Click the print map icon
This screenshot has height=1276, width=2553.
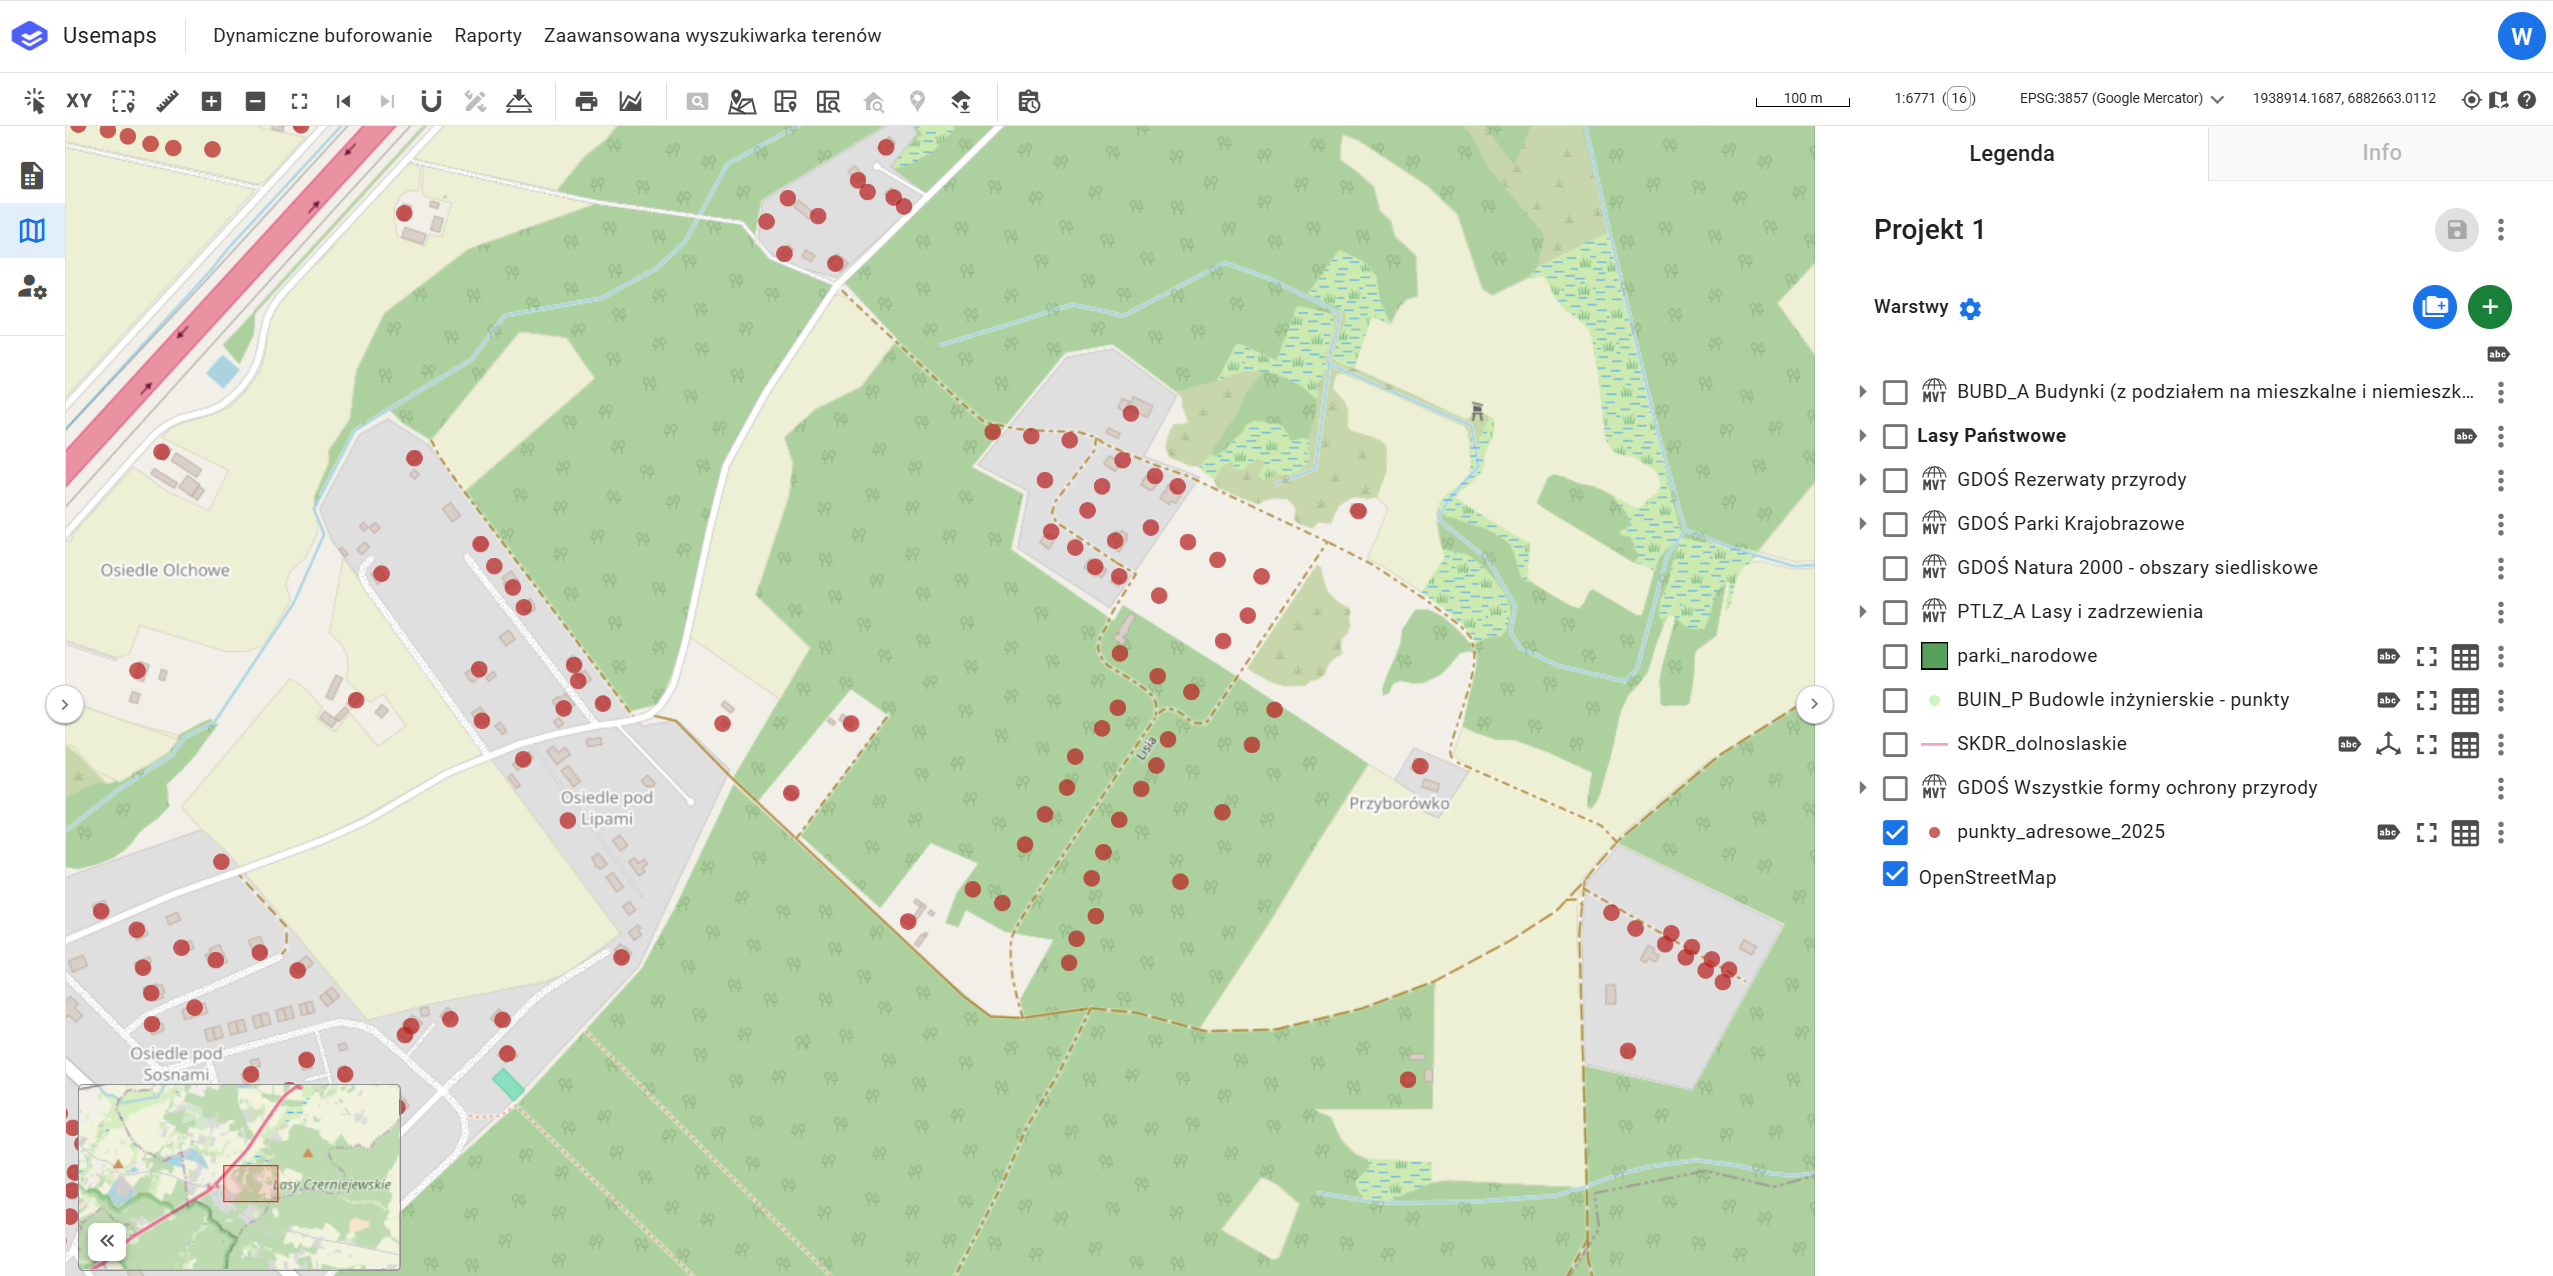586,101
